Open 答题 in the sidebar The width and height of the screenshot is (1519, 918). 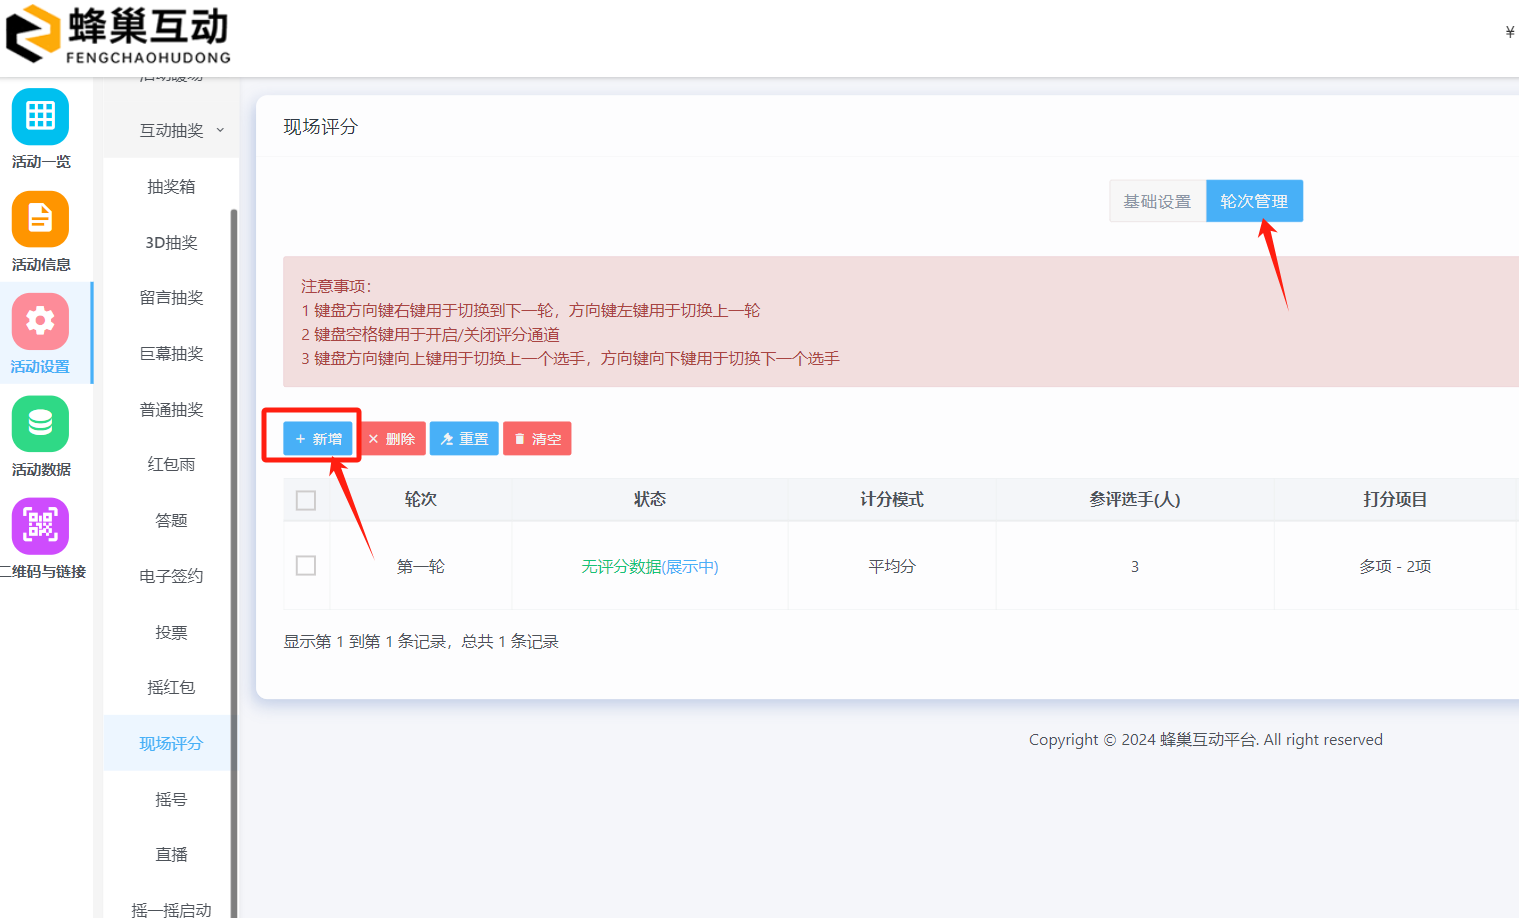(171, 521)
